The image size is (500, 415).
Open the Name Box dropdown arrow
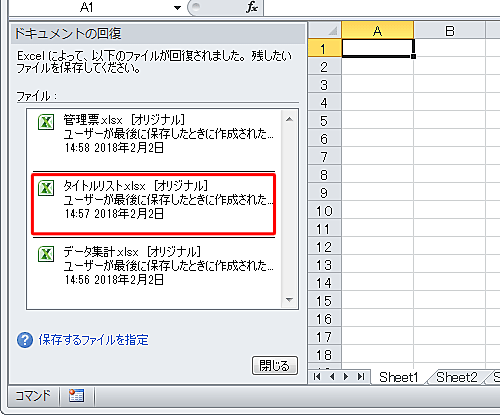pyautogui.click(x=177, y=7)
